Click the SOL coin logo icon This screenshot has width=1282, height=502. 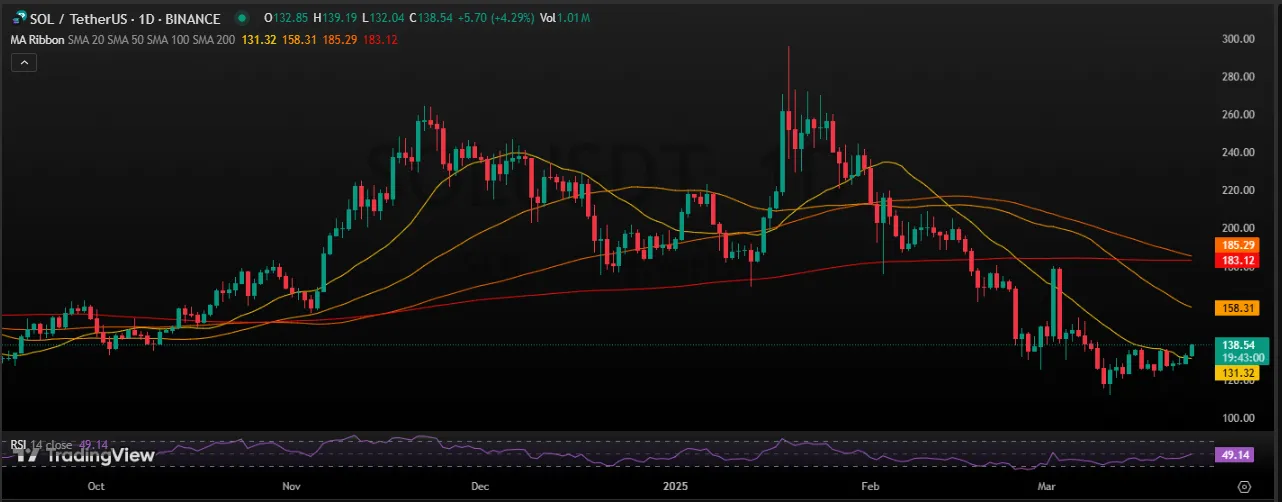[x=19, y=18]
